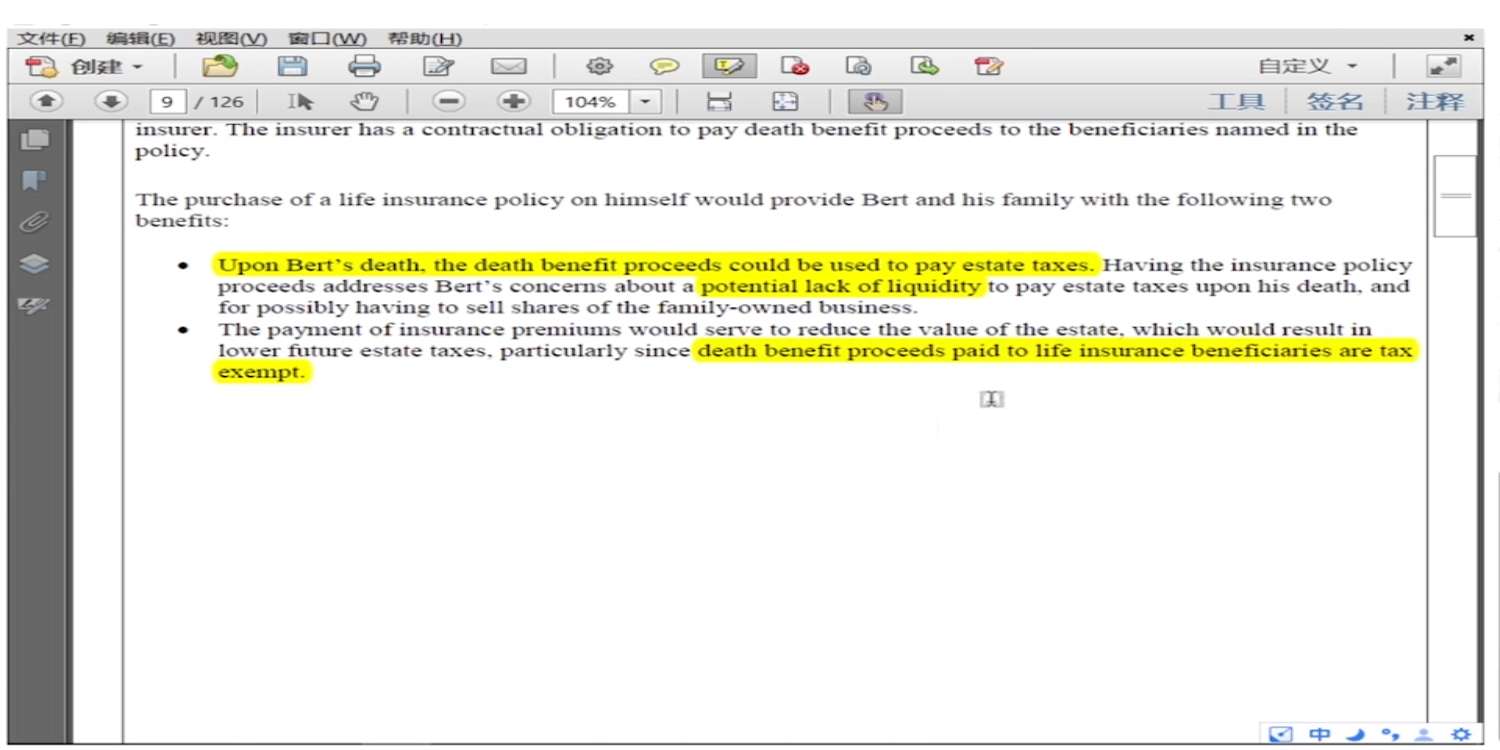The width and height of the screenshot is (1500, 750).
Task: Zoom out with minus button
Action: pyautogui.click(x=450, y=101)
